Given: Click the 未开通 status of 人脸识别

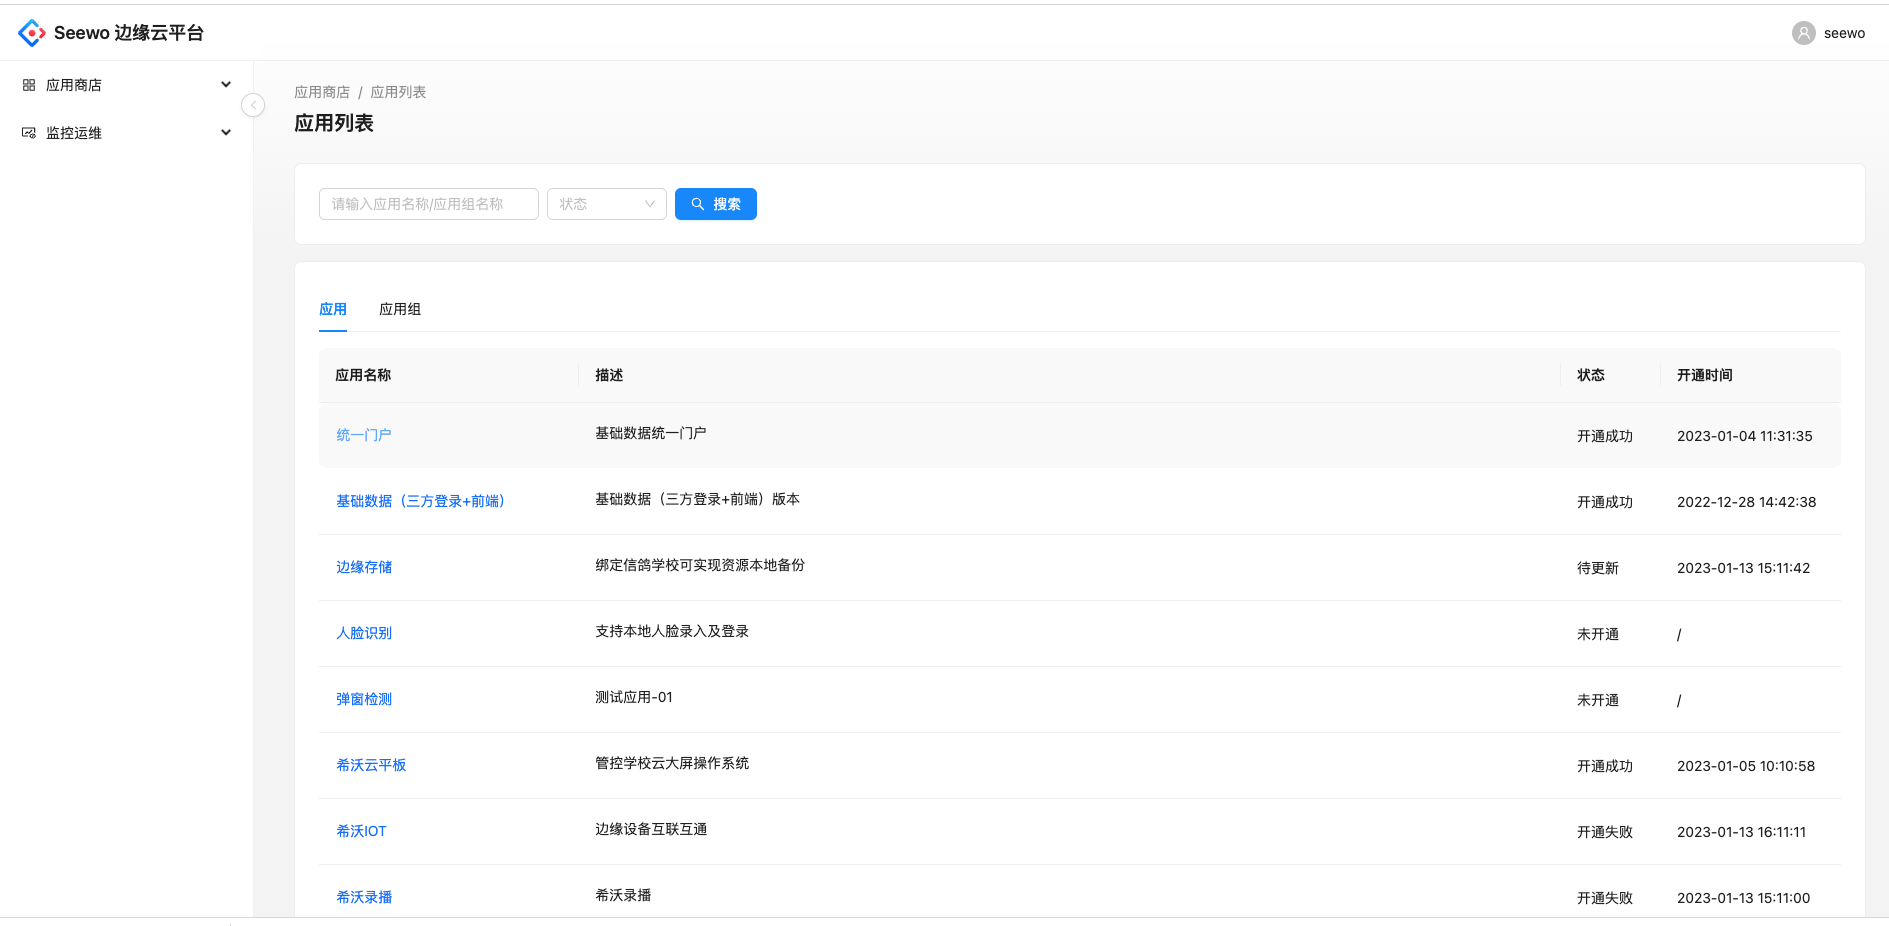Looking at the screenshot, I should pyautogui.click(x=1598, y=634).
